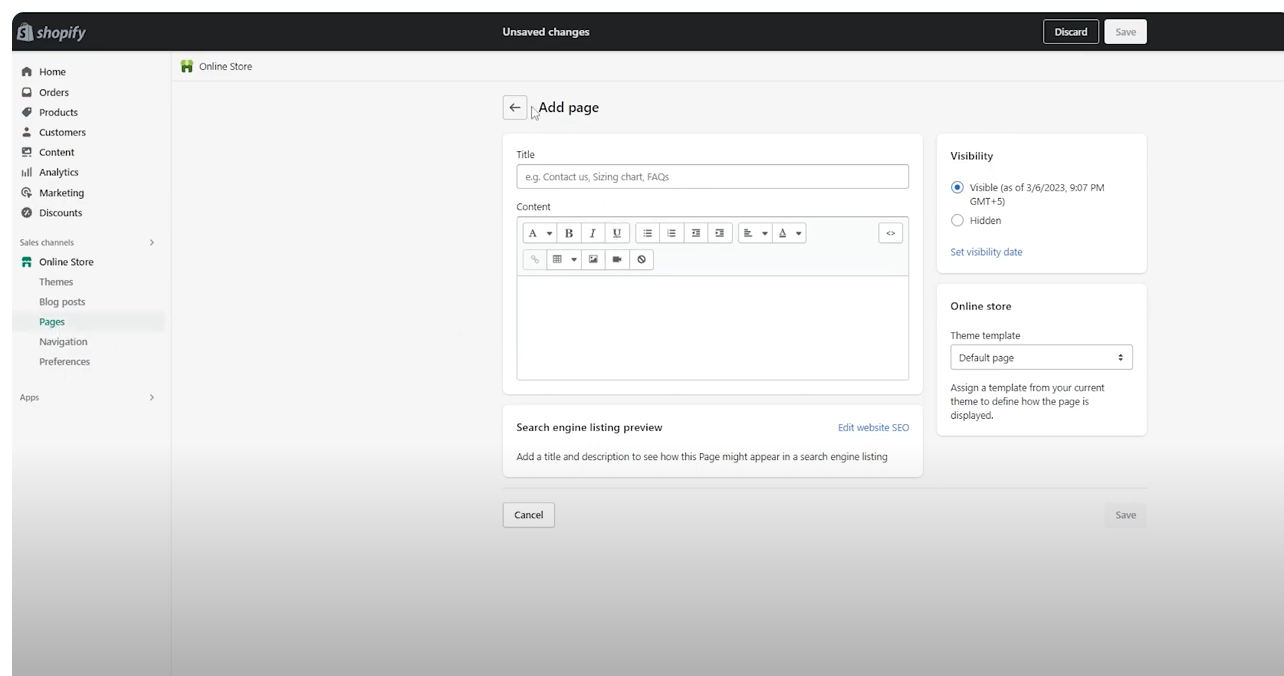Viewport: 1284px width, 676px height.
Task: Click the Online Store icon in sidebar
Action: coord(27,262)
